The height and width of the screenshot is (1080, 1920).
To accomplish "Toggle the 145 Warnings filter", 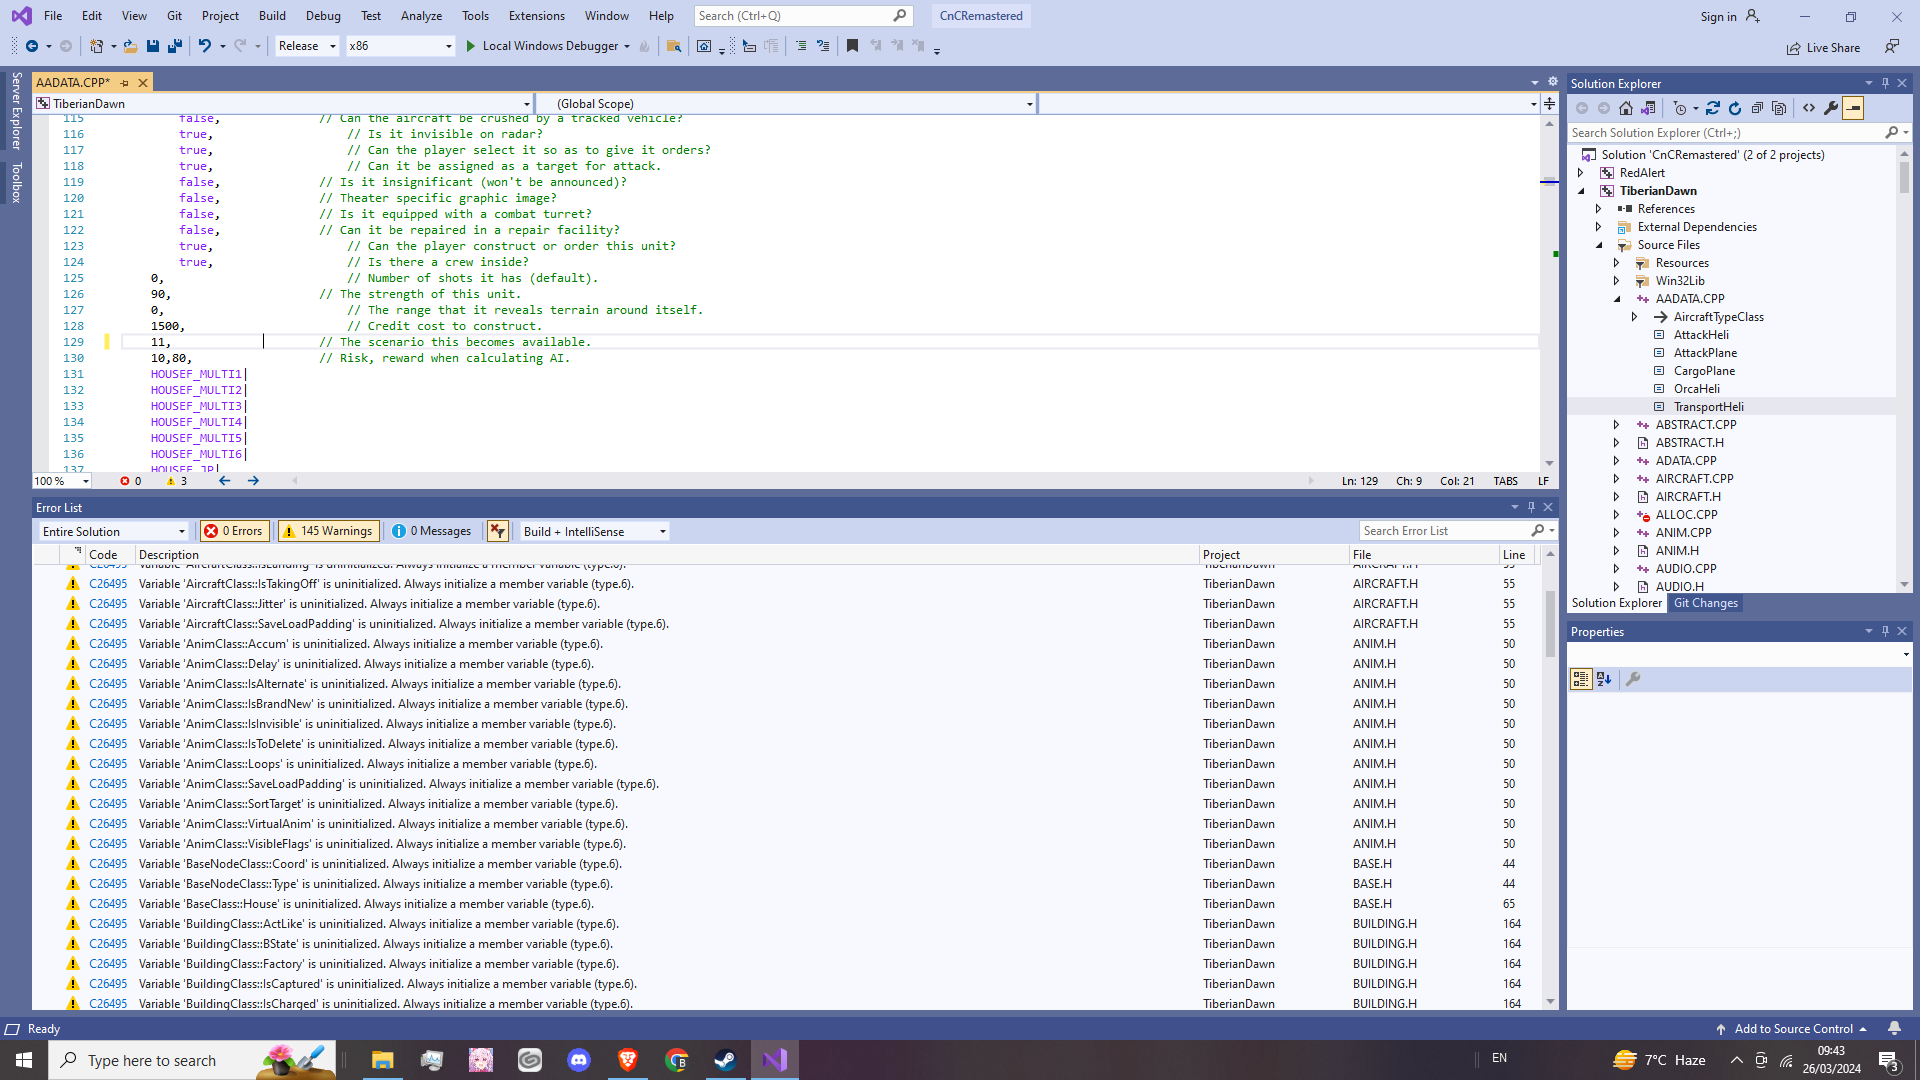I will pyautogui.click(x=328, y=531).
